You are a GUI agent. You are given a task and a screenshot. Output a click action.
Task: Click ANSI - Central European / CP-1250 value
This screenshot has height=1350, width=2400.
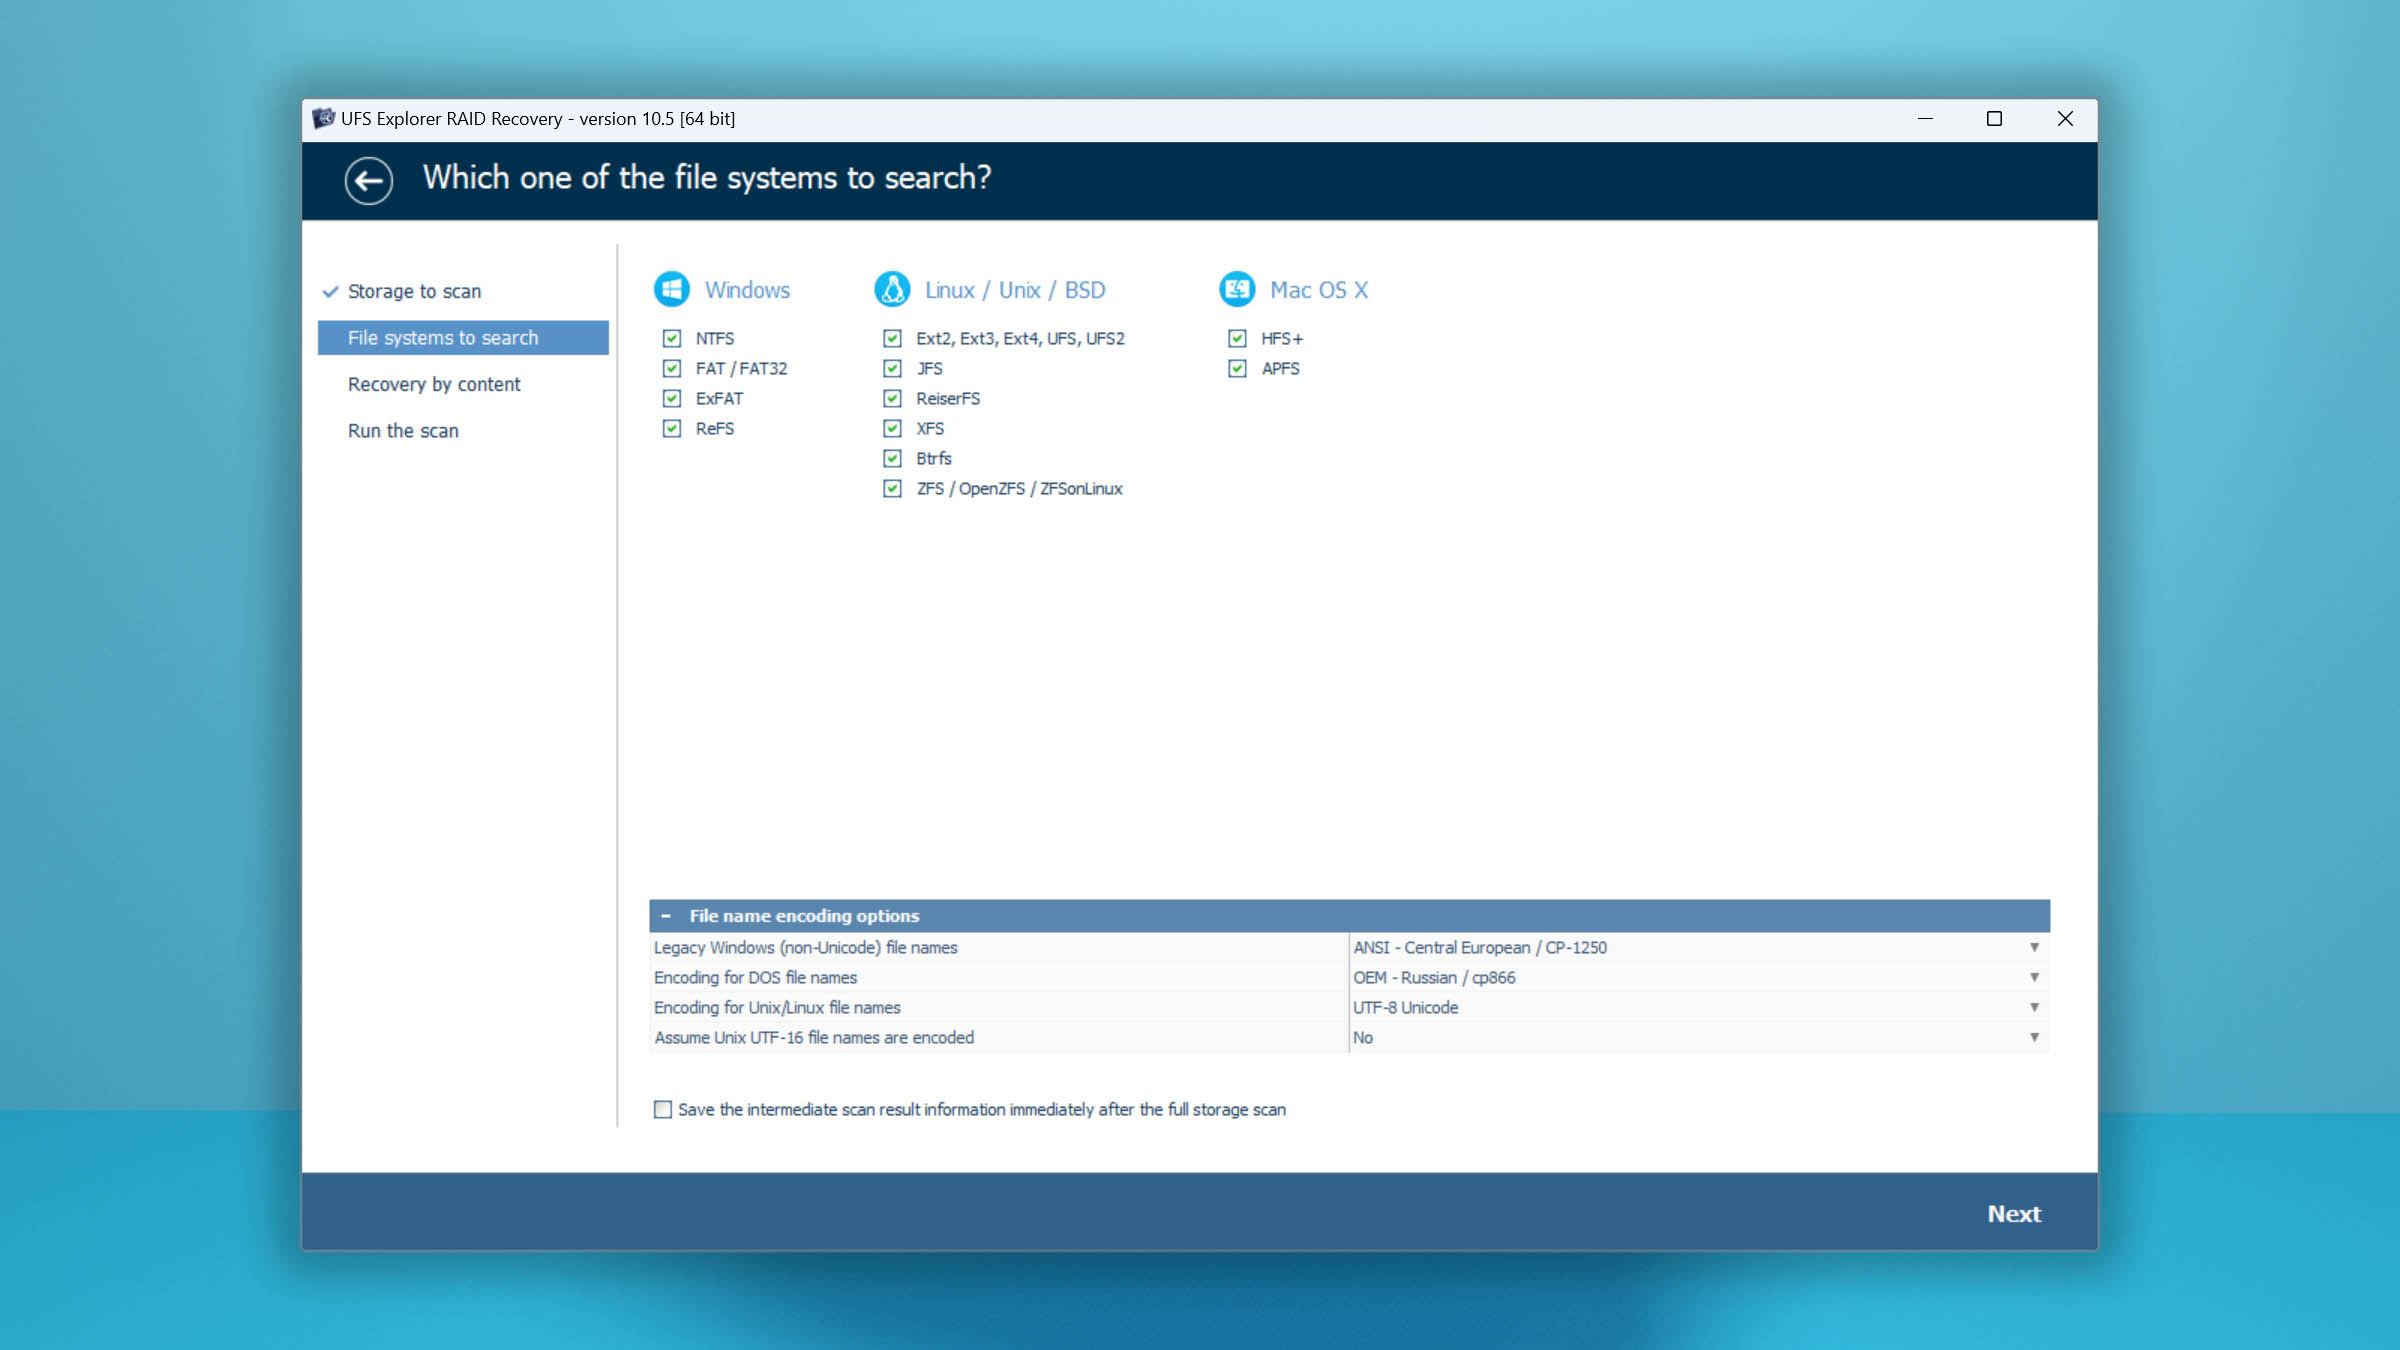(1480, 947)
